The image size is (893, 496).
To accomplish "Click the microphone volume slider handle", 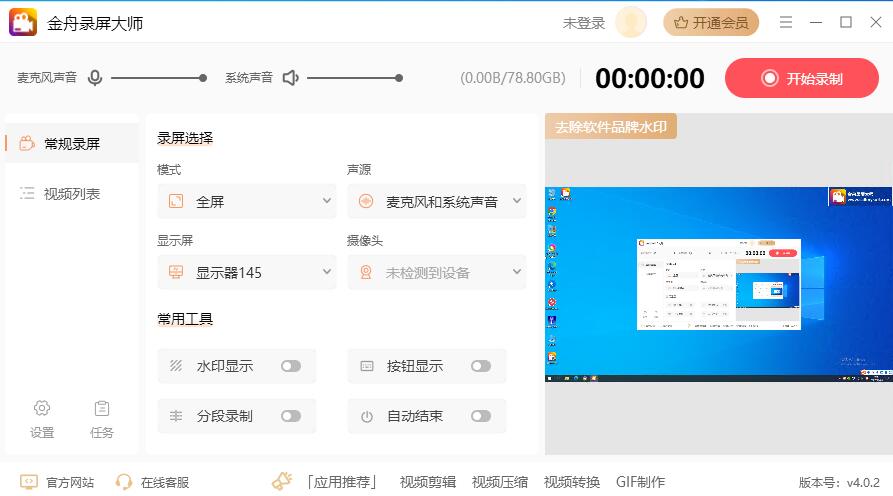I will click(x=203, y=78).
